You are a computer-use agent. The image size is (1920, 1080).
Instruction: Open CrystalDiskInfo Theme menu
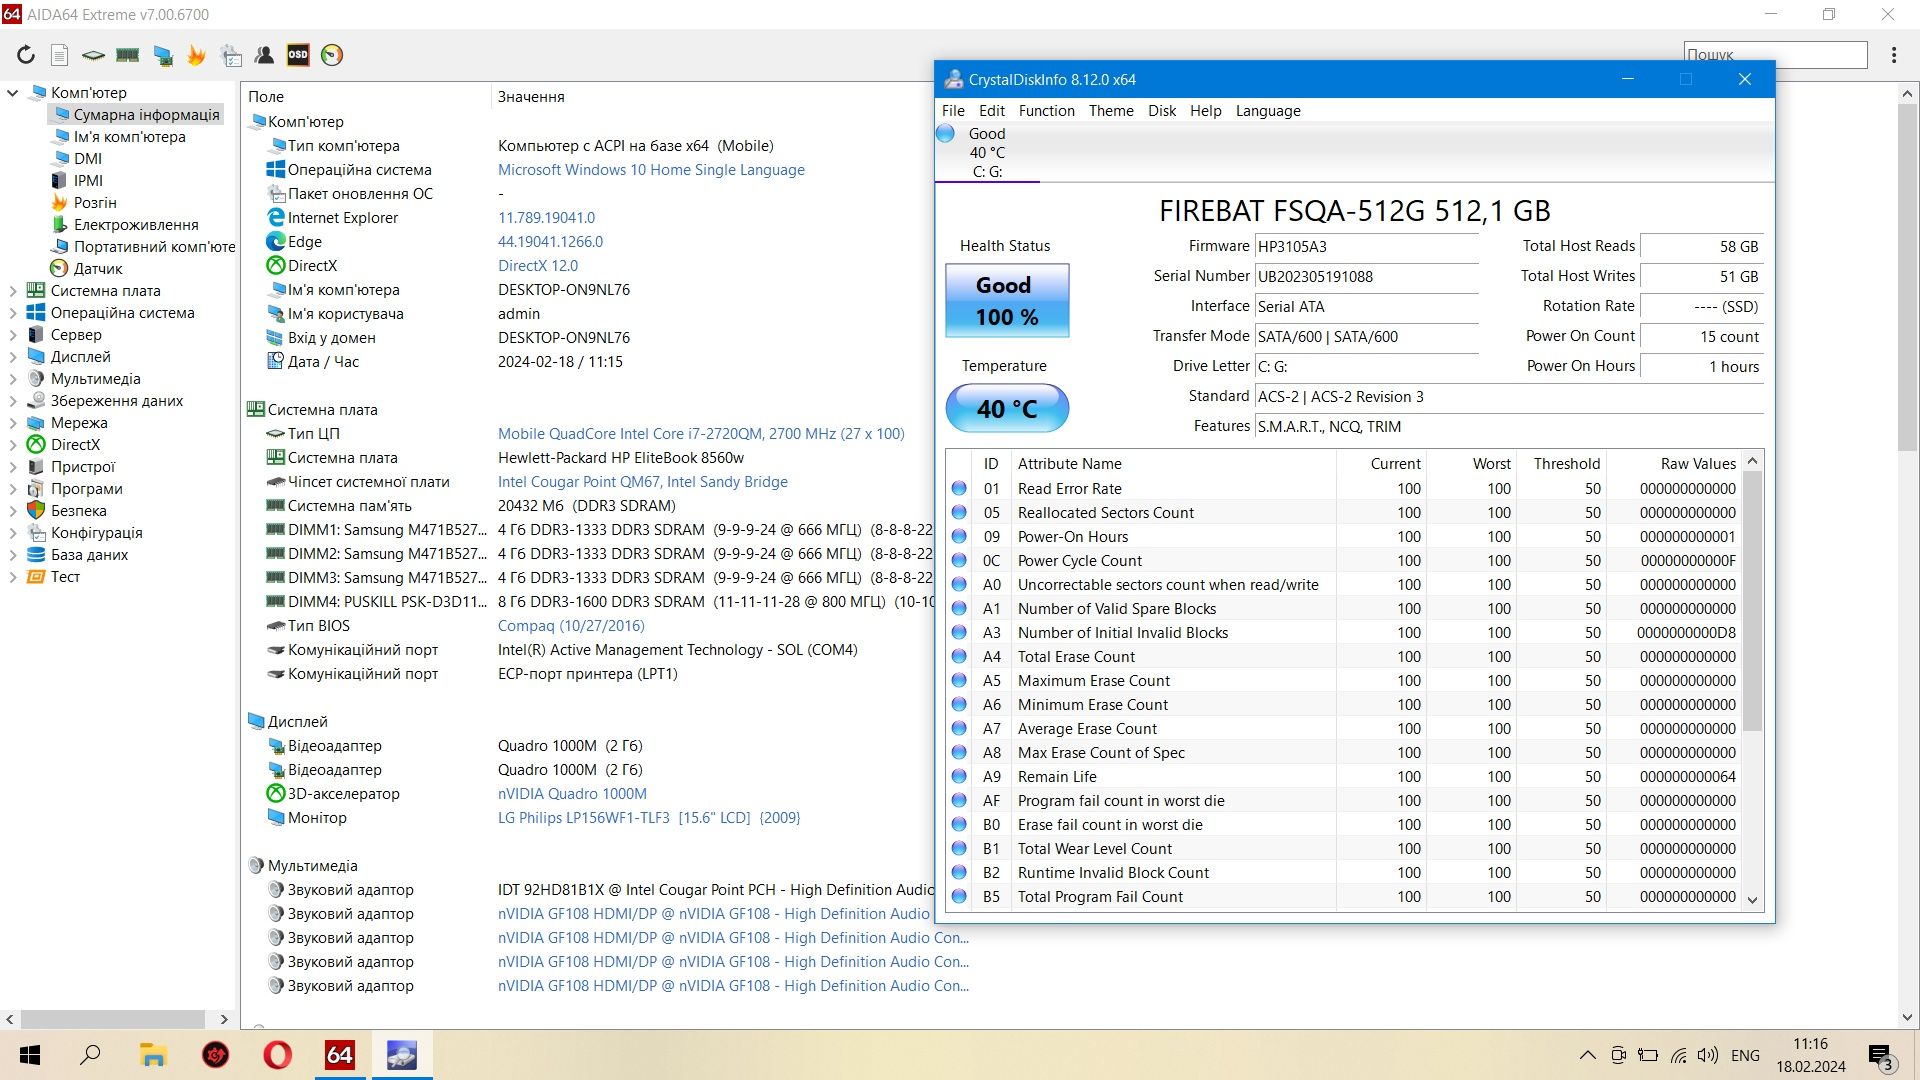pos(1111,110)
